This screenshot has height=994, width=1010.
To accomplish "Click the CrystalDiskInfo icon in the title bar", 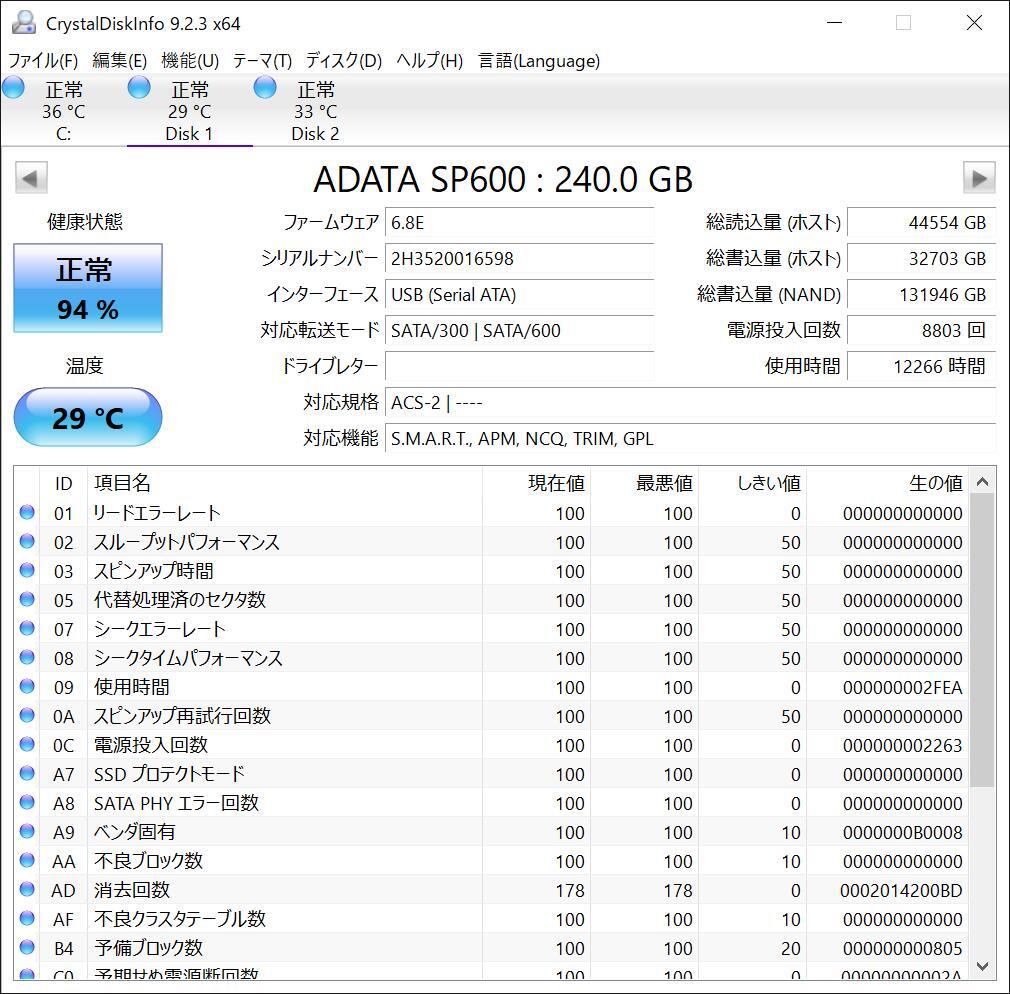I will [x=22, y=22].
